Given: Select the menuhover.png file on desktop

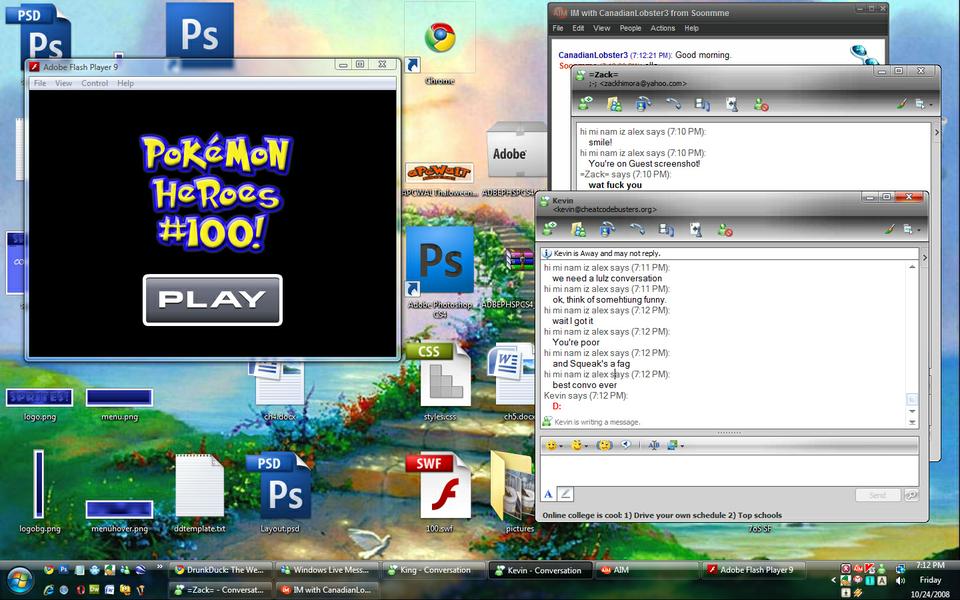Looking at the screenshot, I should [120, 516].
